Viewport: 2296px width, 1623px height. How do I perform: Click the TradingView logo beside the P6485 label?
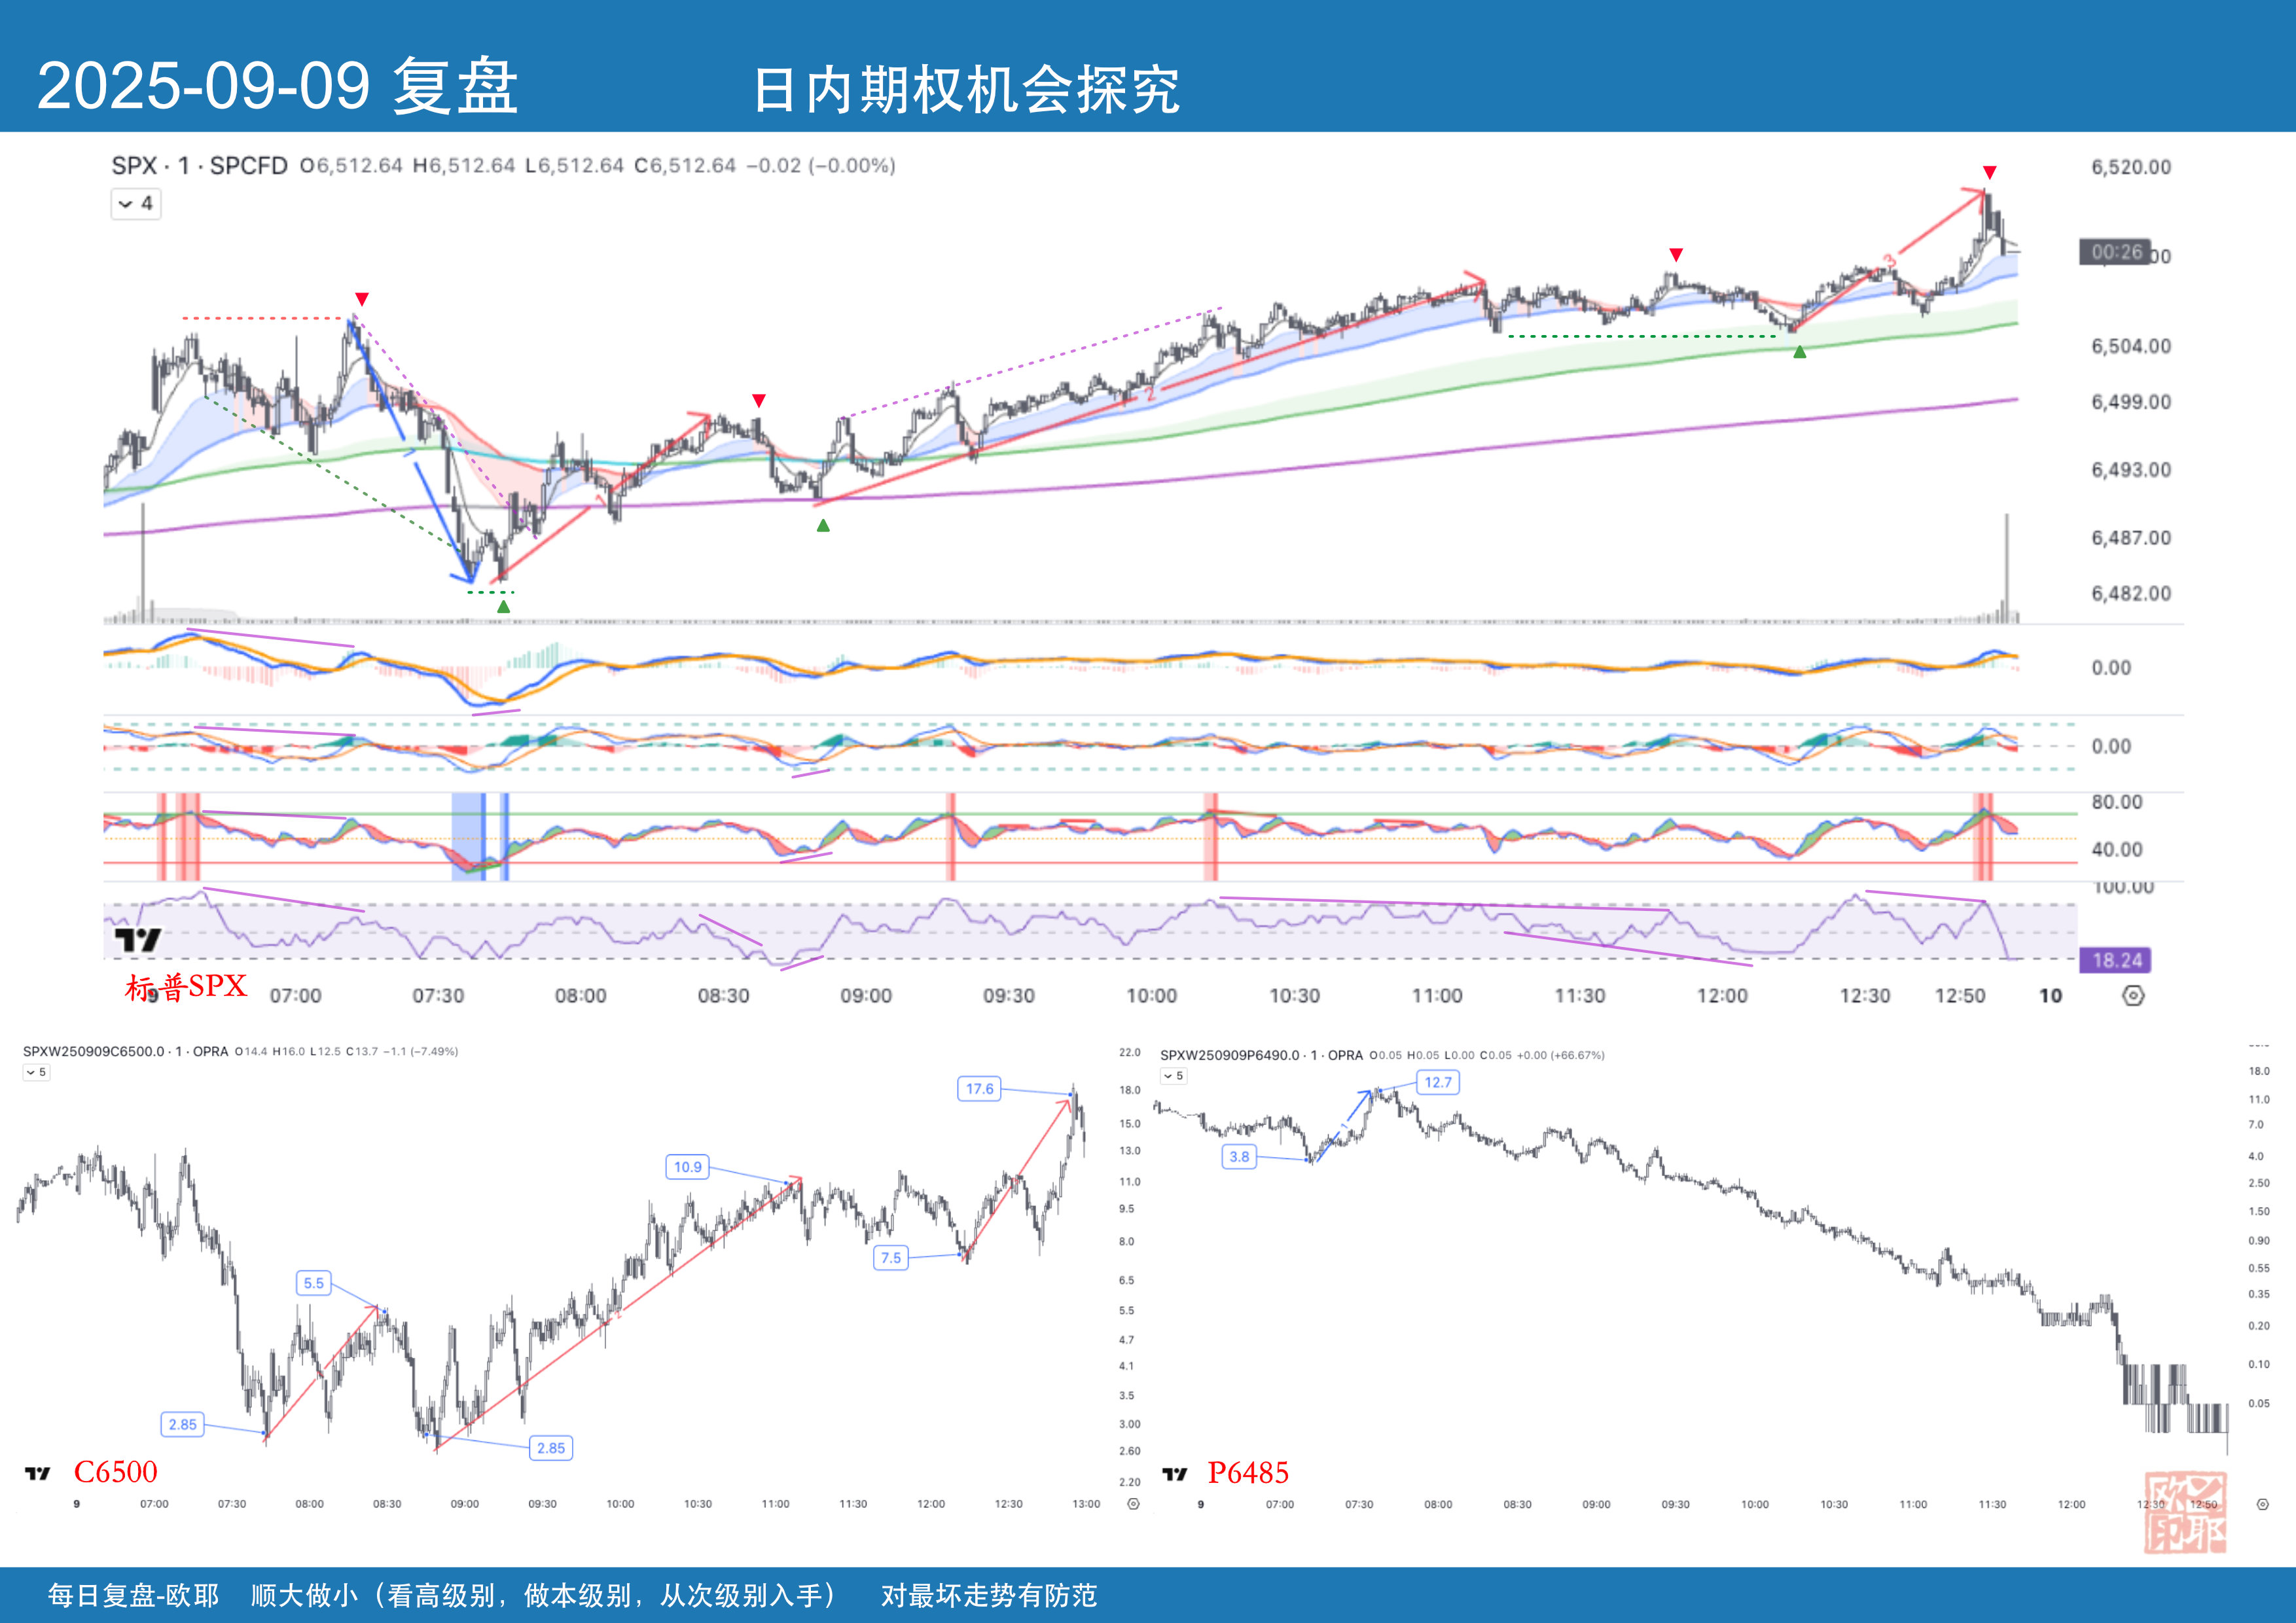click(x=1174, y=1474)
